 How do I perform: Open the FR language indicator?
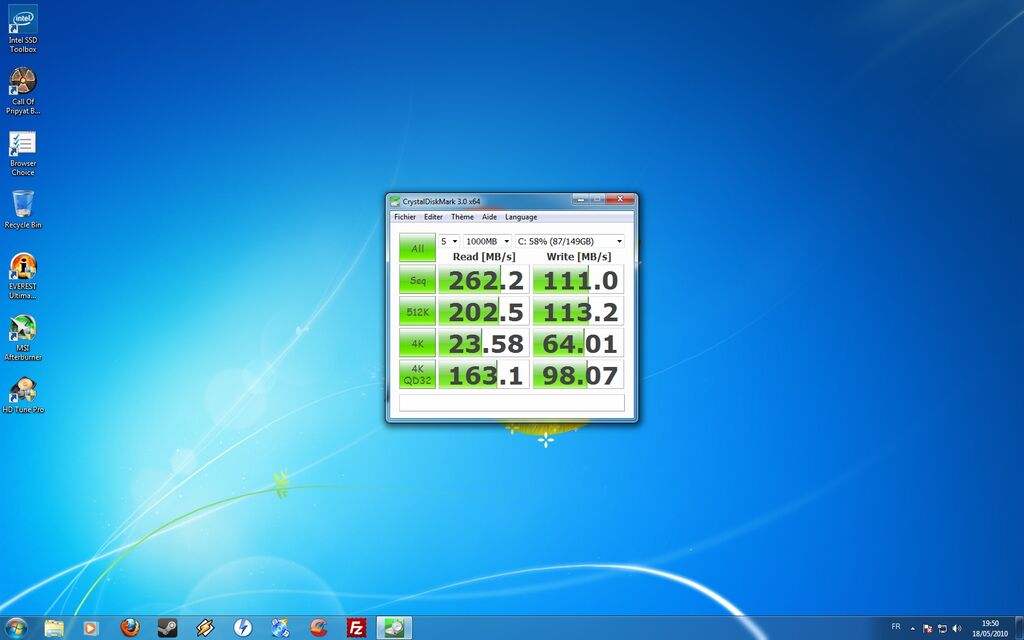click(x=896, y=627)
